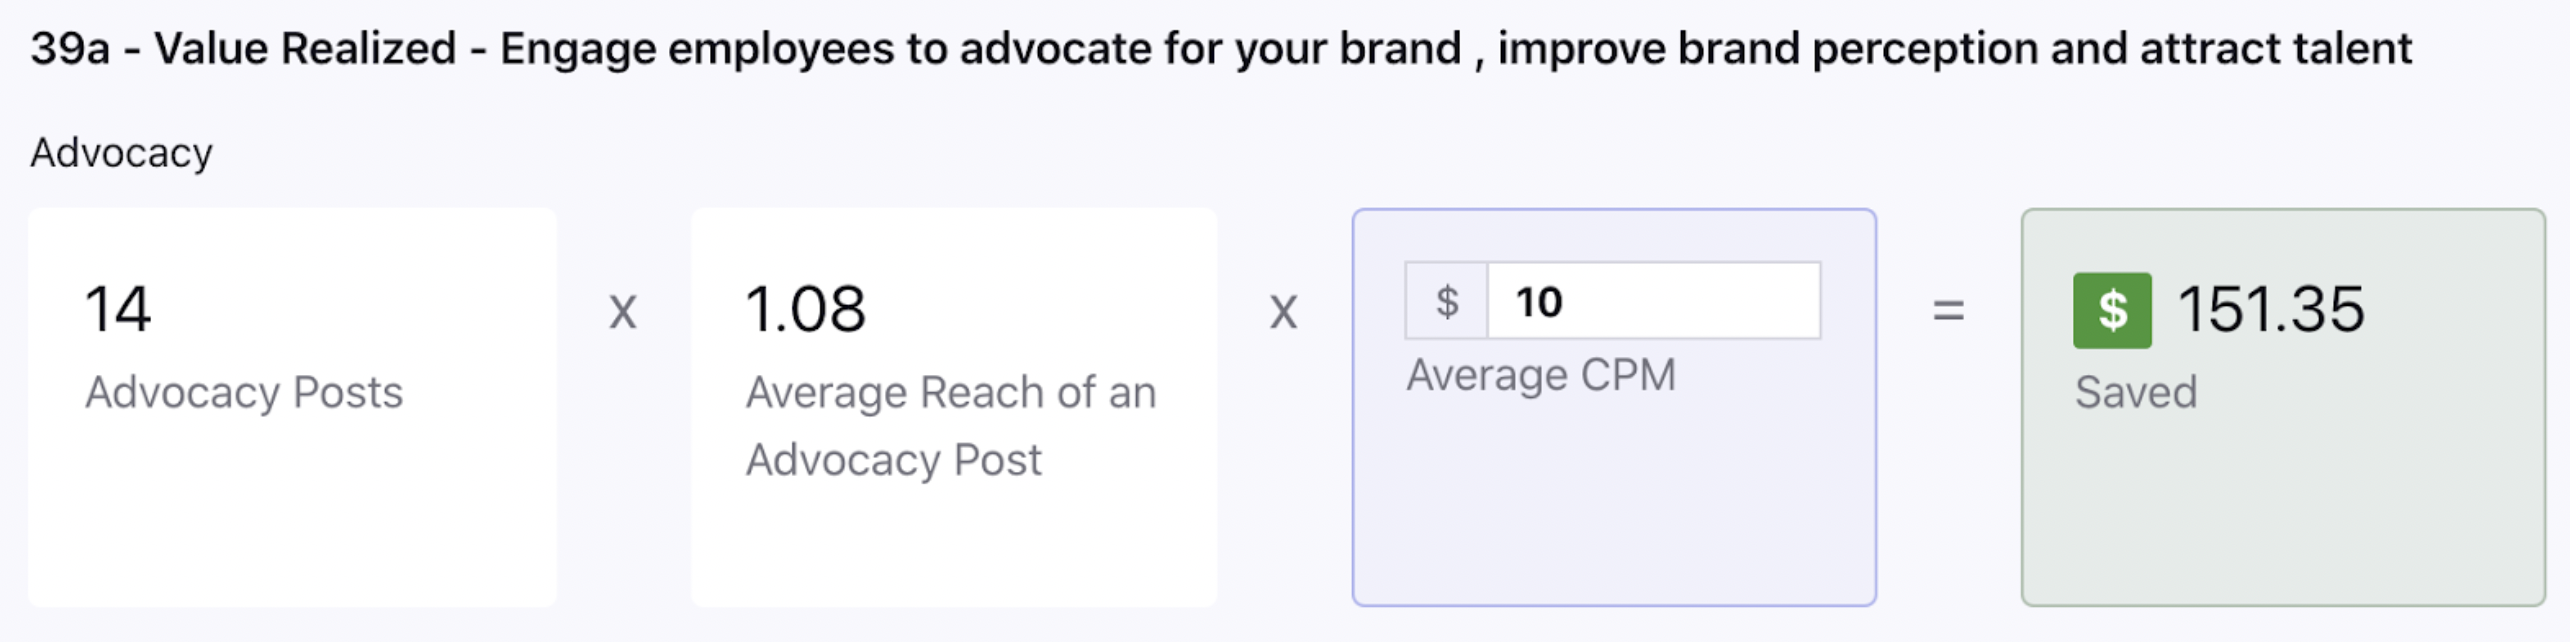The image size is (2570, 642).
Task: Click multiplication sign before Average CPM card
Action: (x=1283, y=311)
